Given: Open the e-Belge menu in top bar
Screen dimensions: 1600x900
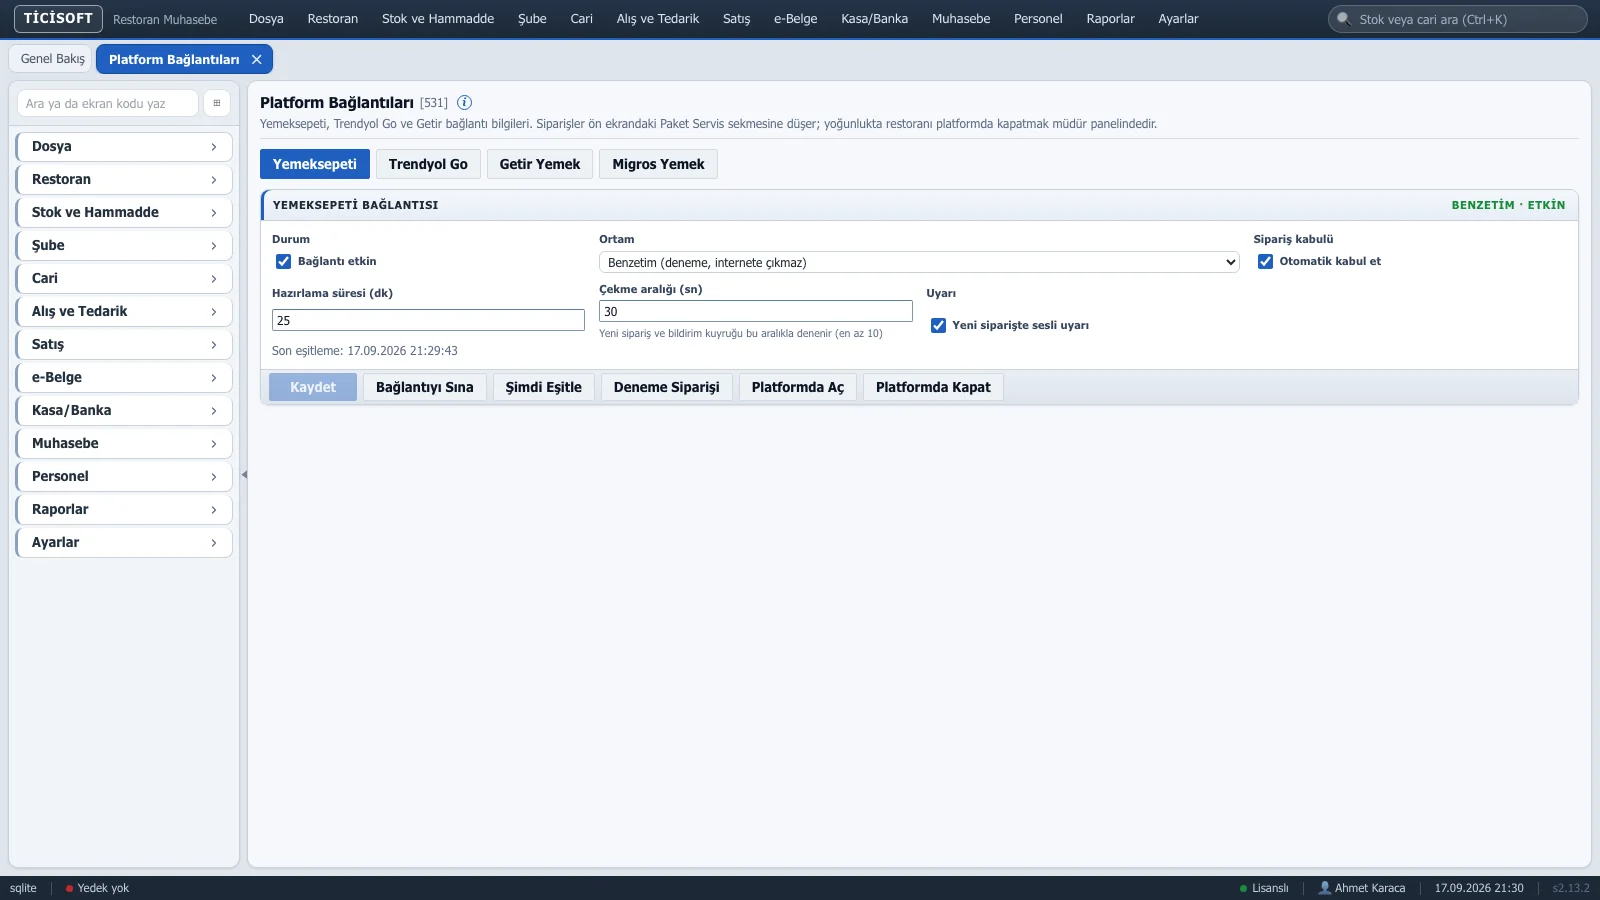Looking at the screenshot, I should (x=796, y=19).
